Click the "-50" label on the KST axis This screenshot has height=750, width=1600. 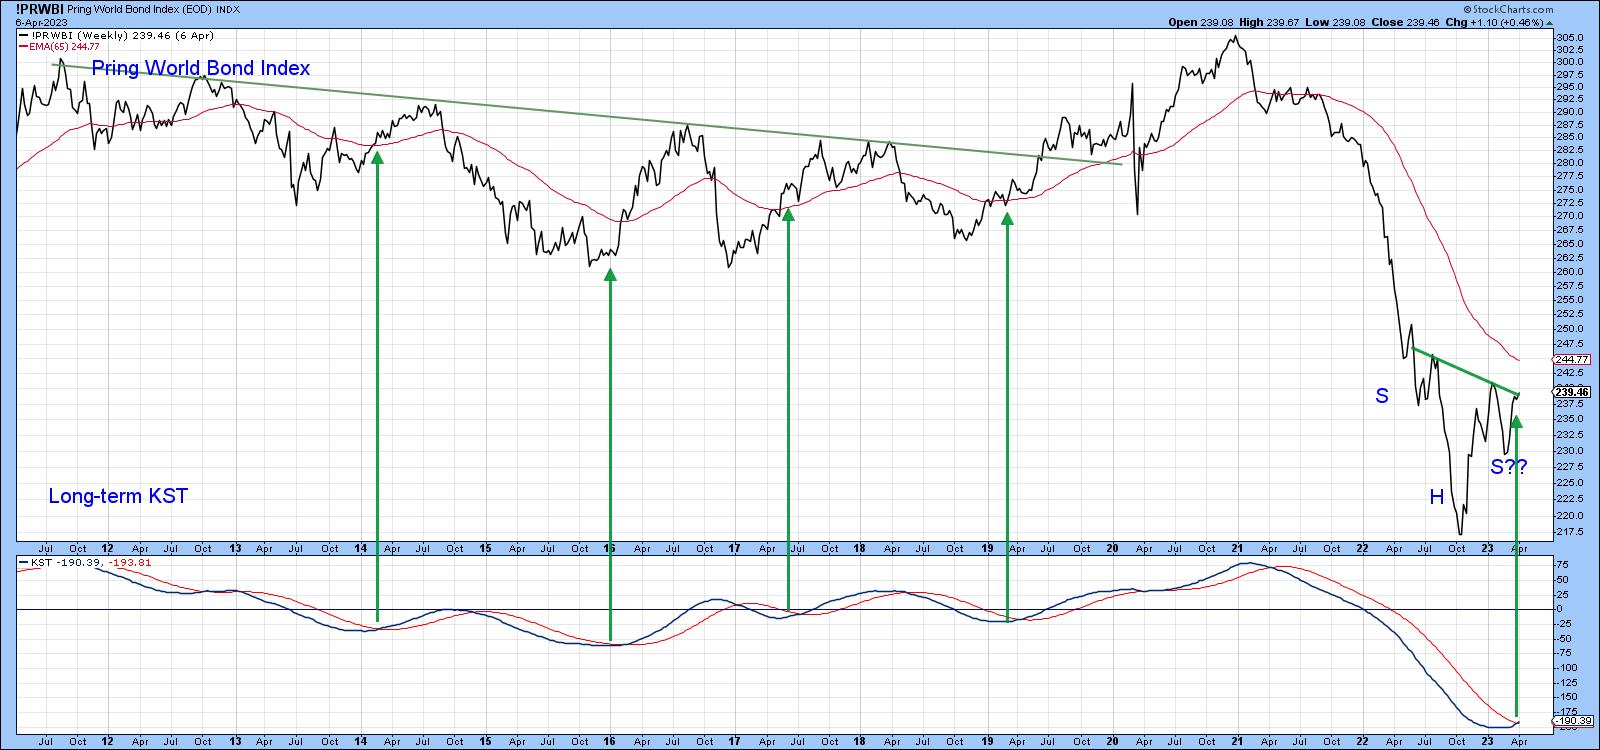click(1564, 638)
